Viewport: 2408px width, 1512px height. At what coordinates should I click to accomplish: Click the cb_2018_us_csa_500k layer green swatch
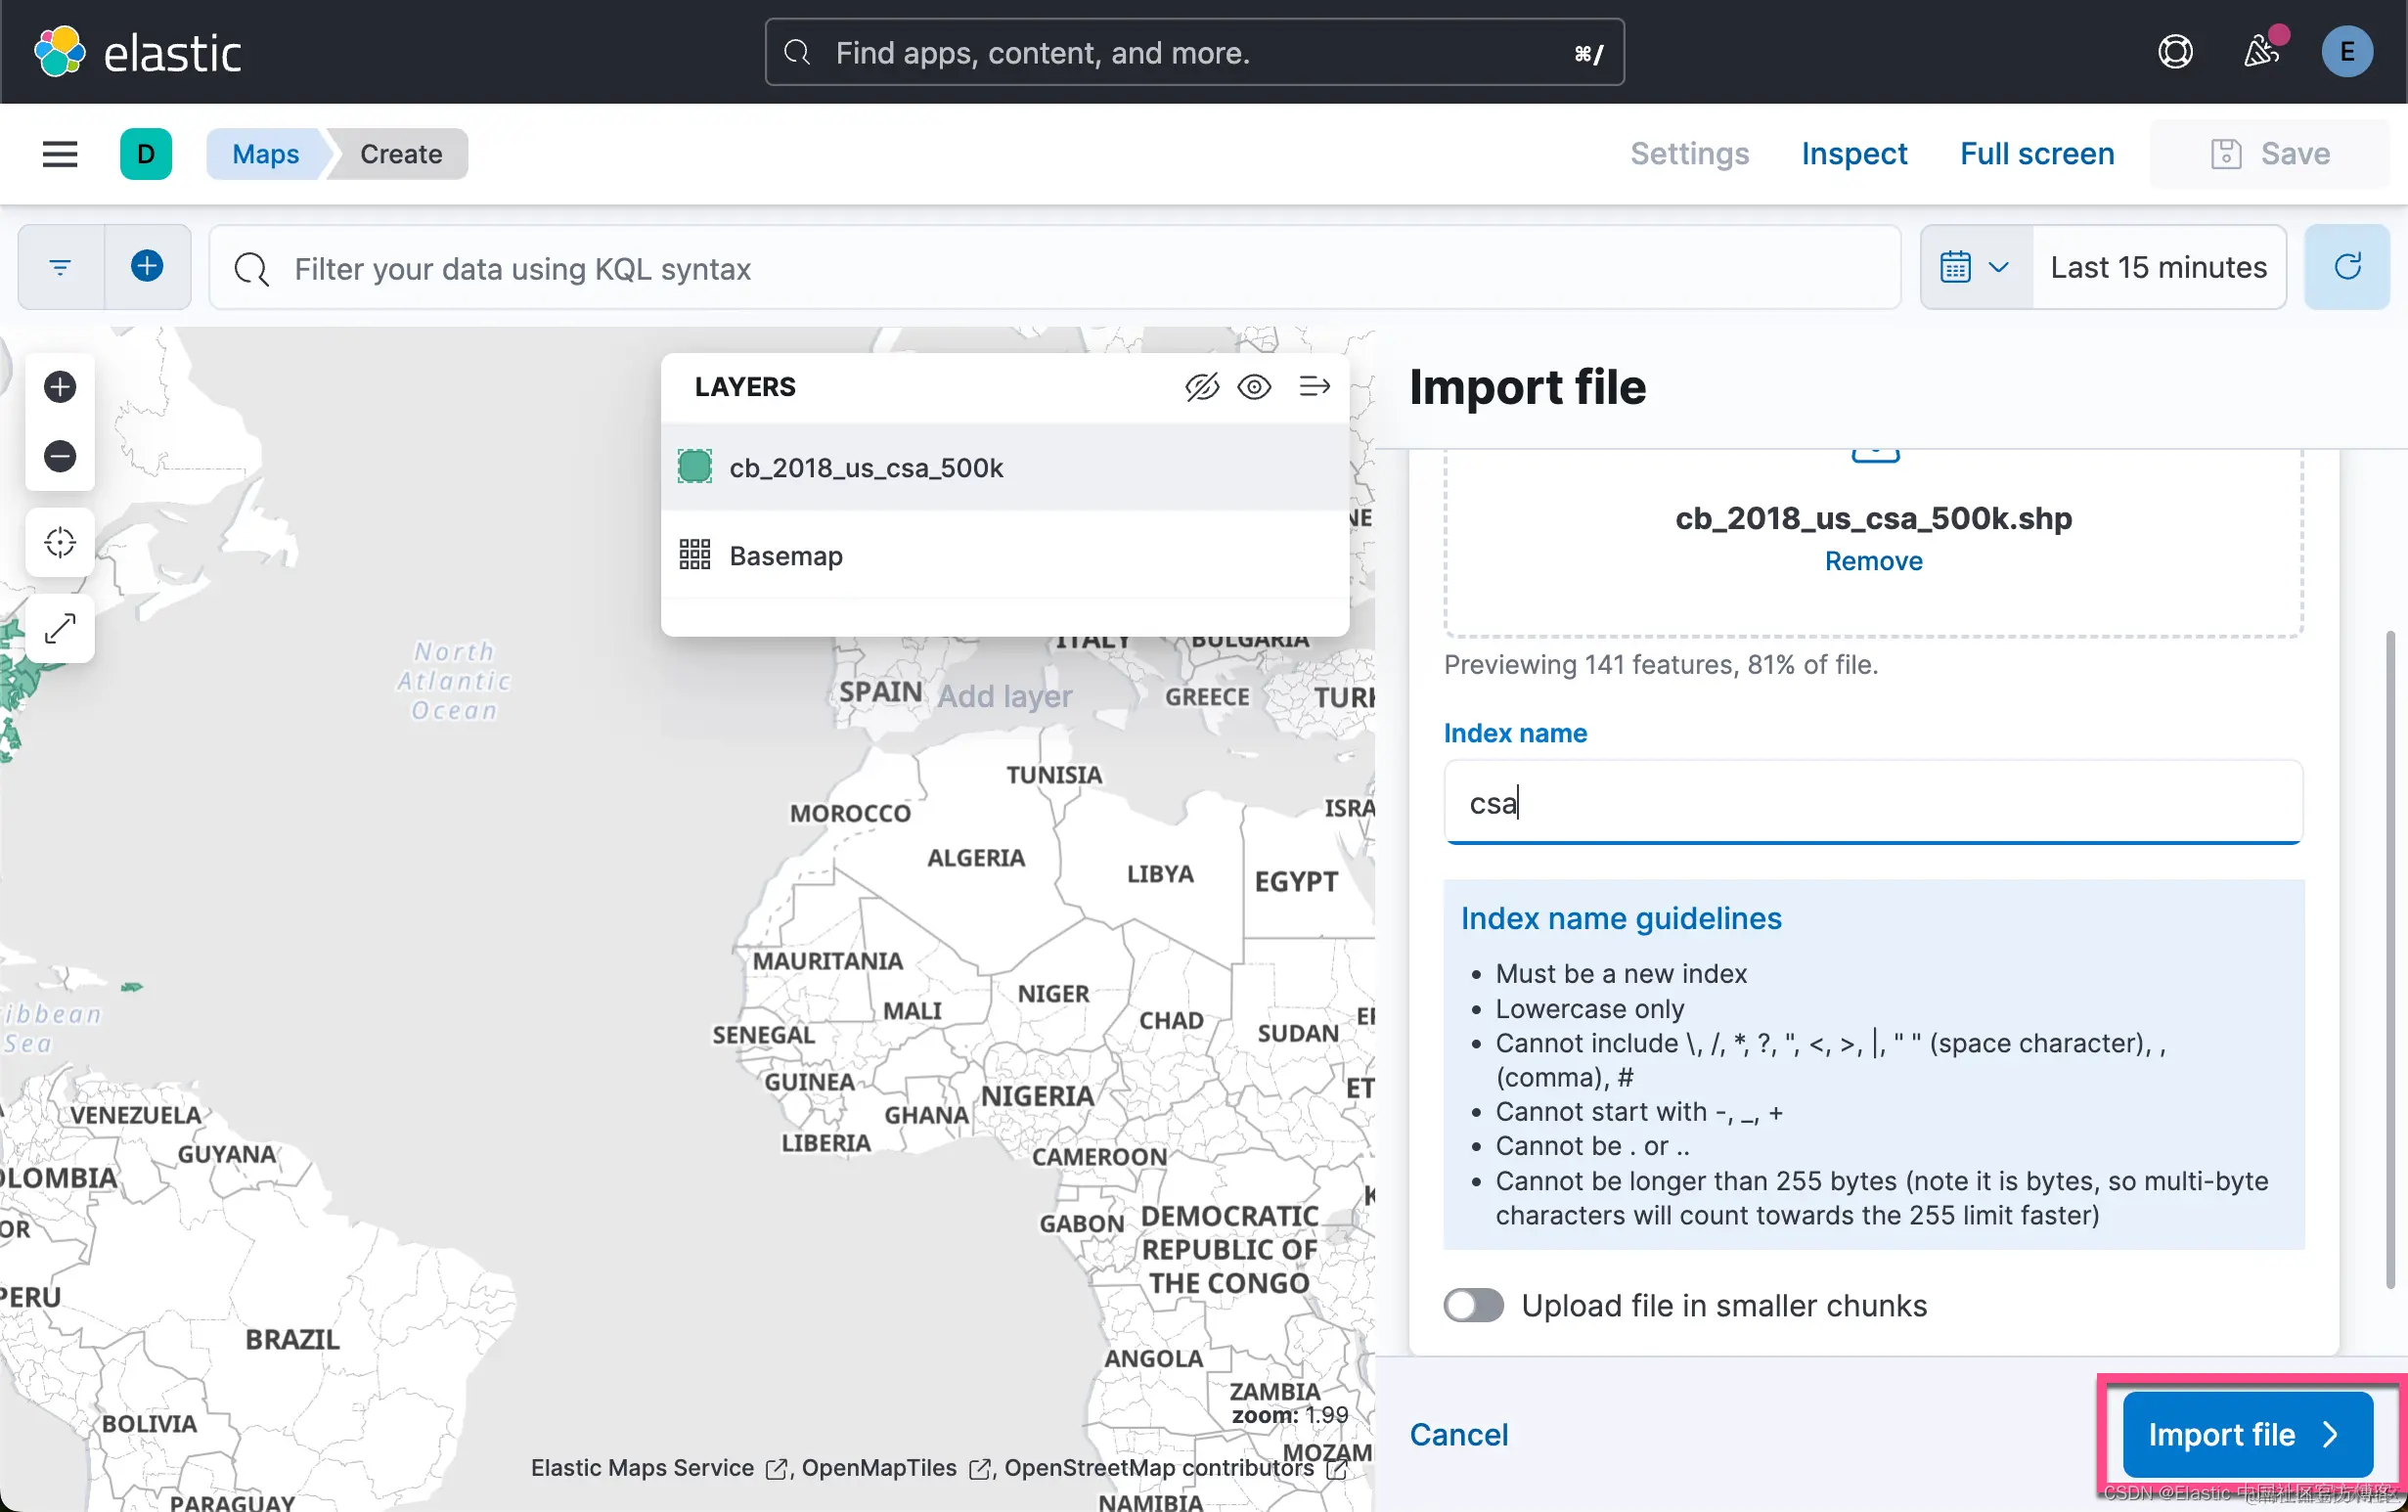pos(695,467)
